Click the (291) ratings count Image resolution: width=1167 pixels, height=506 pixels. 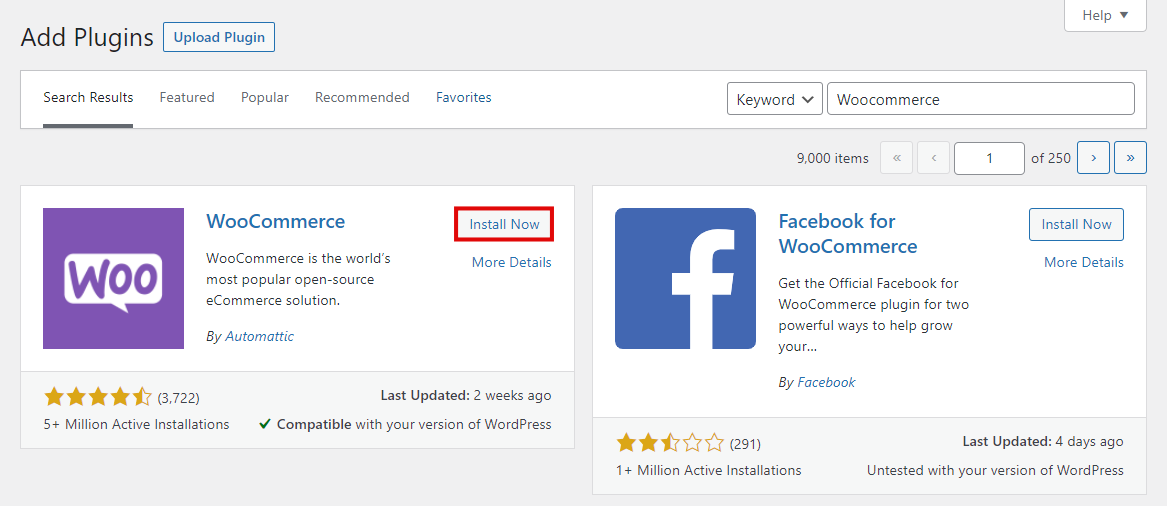click(745, 444)
